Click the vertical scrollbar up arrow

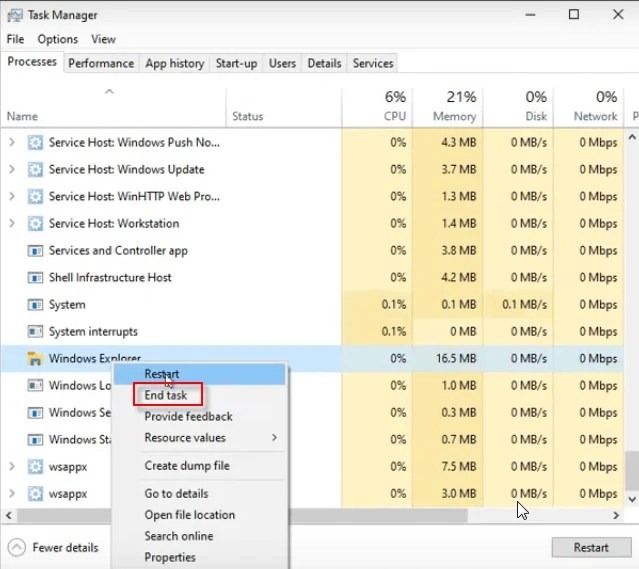[x=632, y=137]
